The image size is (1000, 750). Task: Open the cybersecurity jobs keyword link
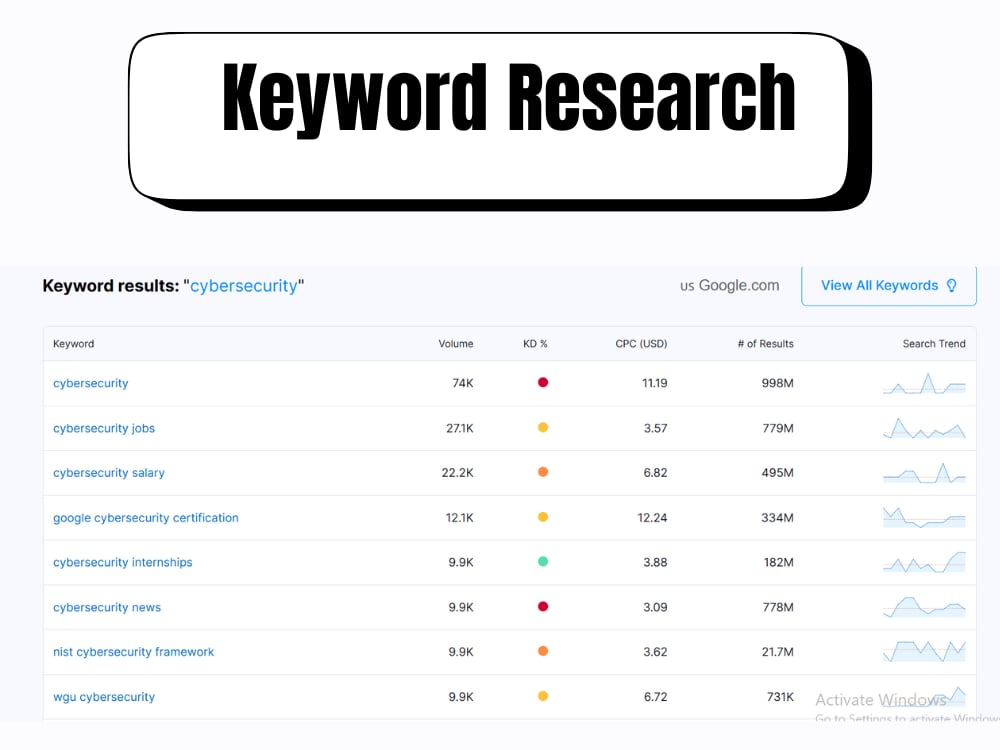(104, 429)
